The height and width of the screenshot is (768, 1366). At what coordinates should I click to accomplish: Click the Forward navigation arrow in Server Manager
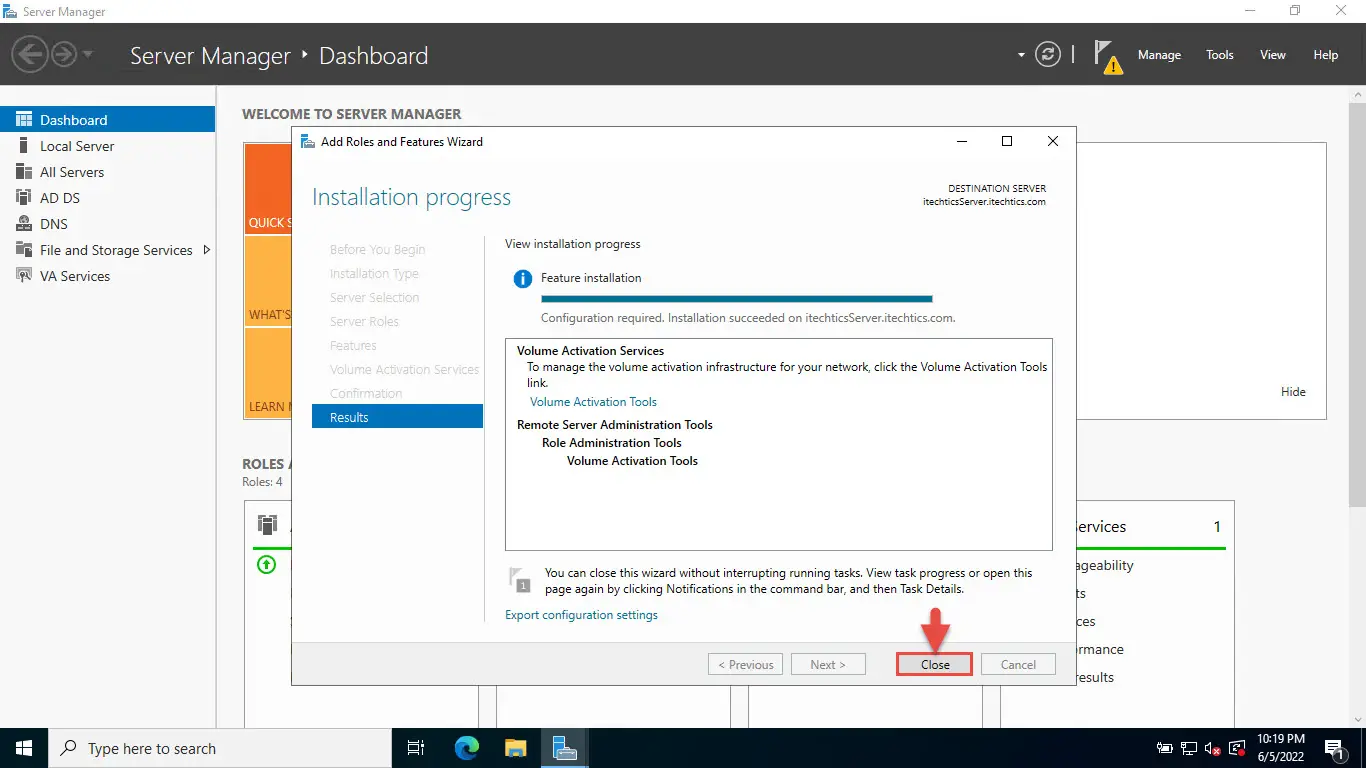(64, 54)
